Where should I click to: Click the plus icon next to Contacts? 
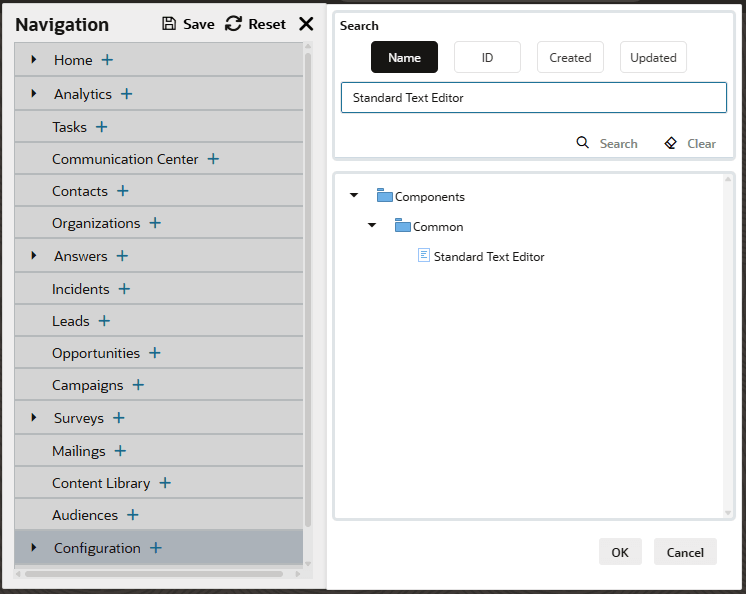123,191
